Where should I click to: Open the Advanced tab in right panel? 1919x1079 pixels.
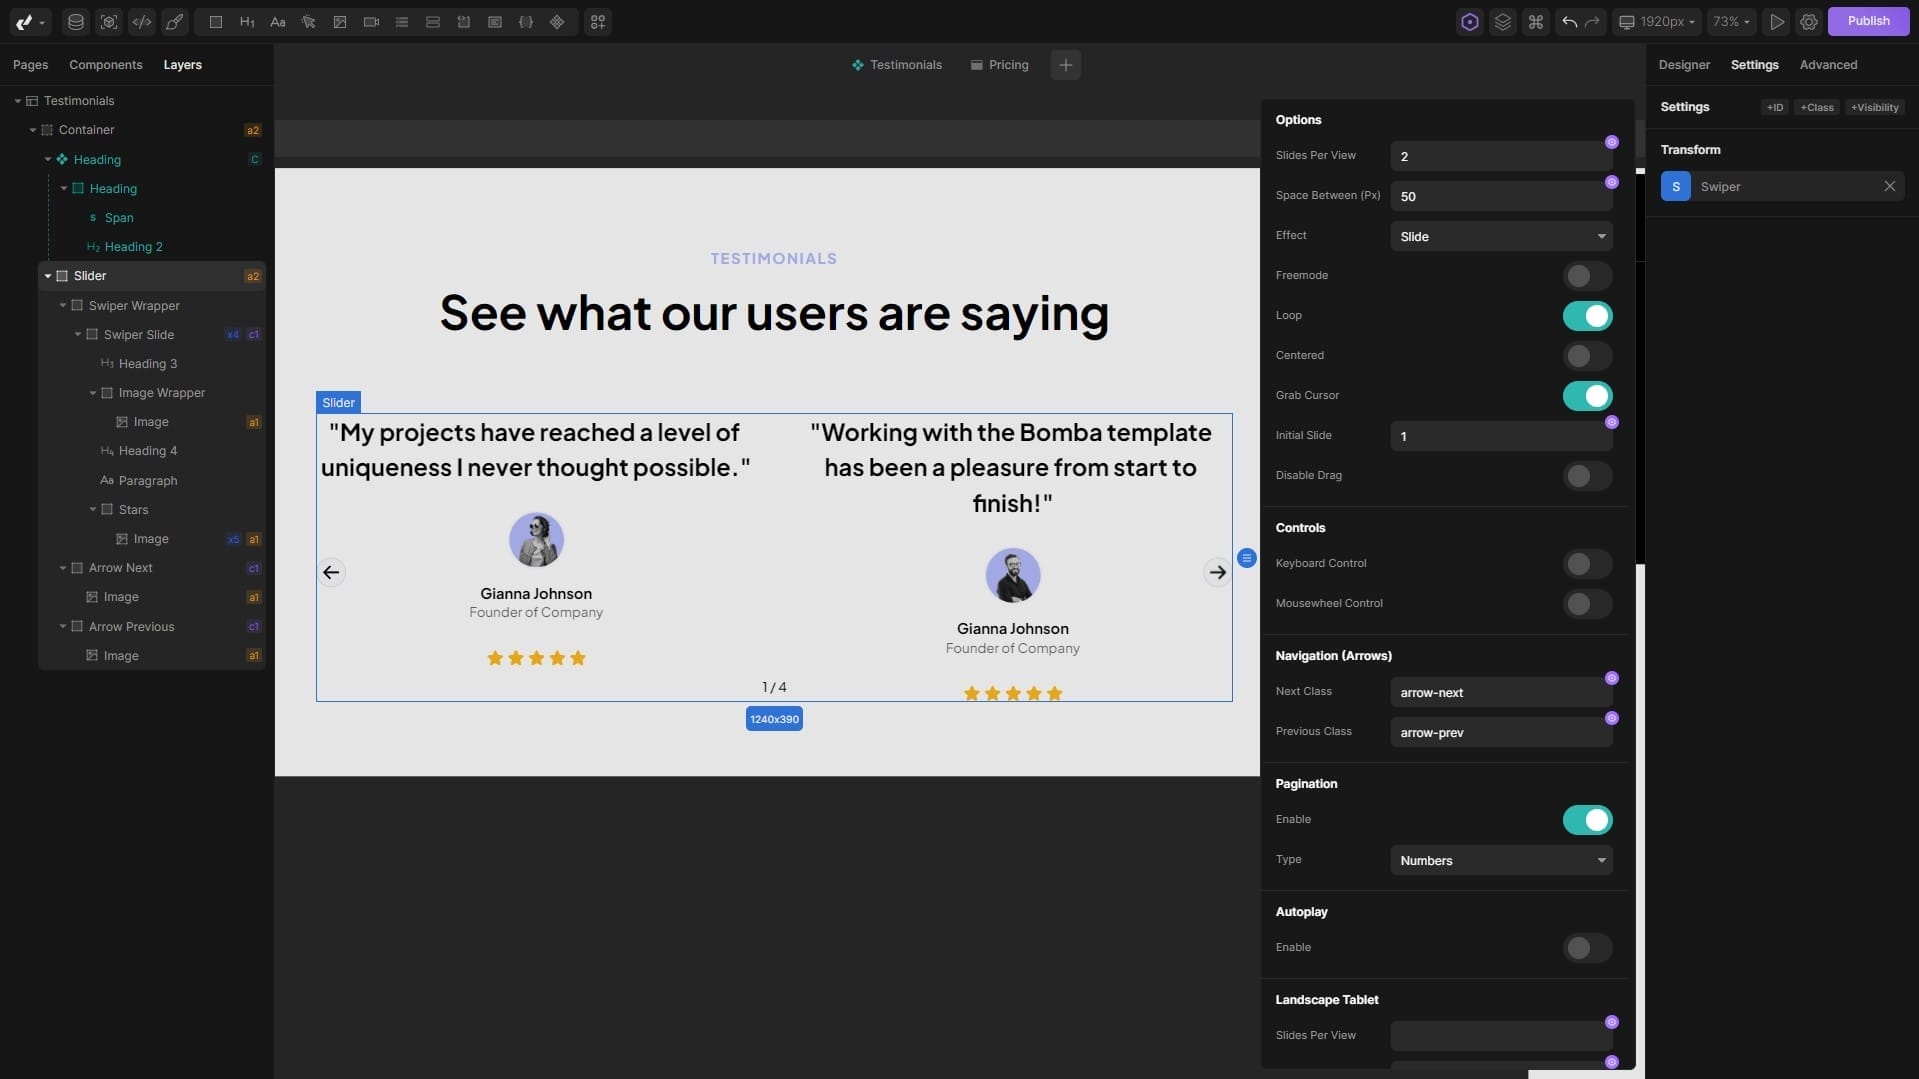(x=1827, y=65)
